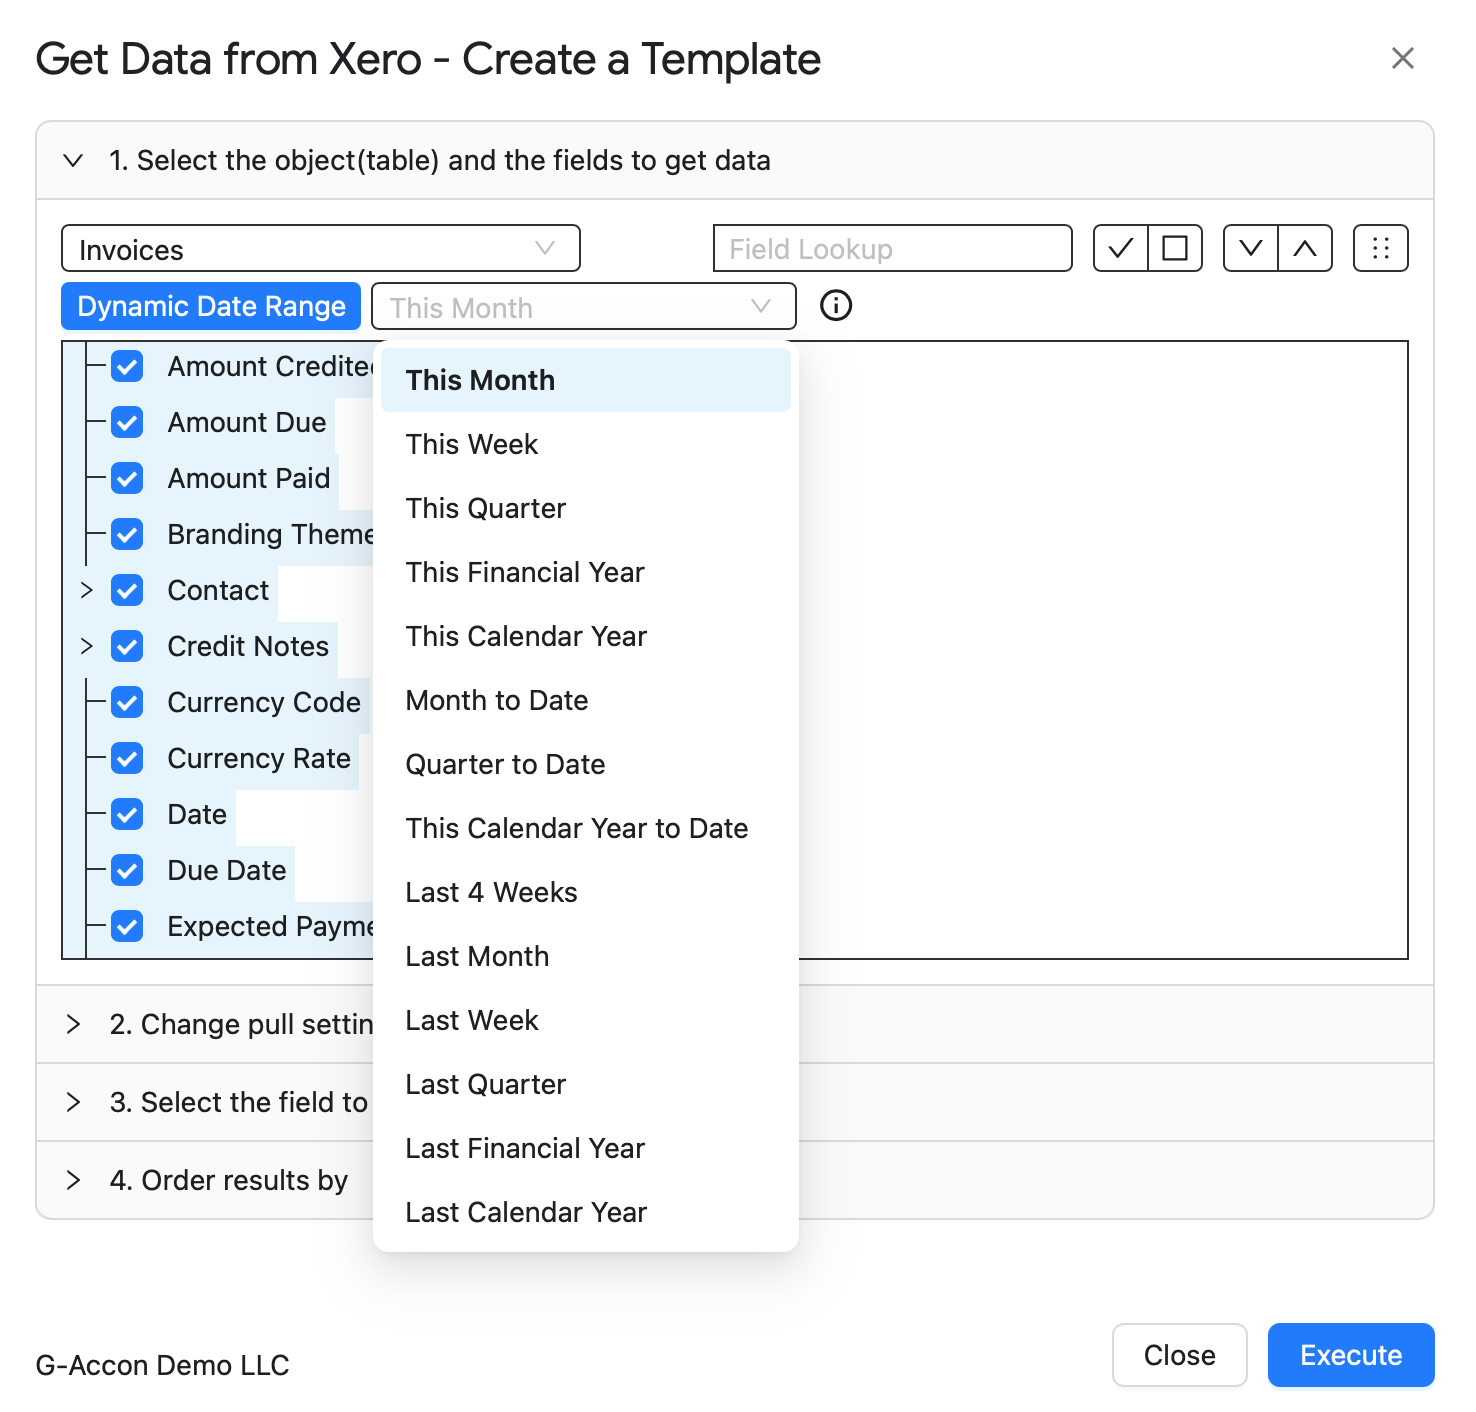Expand the Credit Notes tree node

pos(87,646)
